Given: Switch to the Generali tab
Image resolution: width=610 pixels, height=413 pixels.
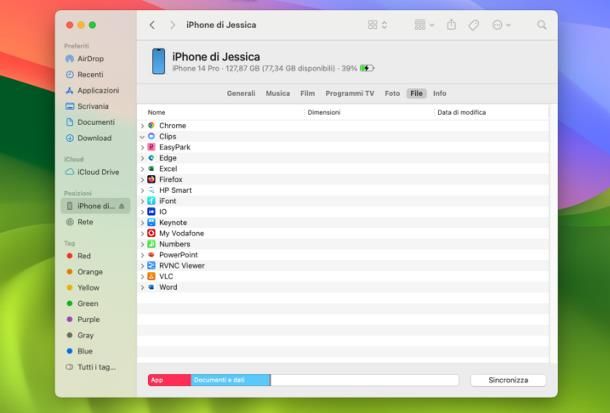Looking at the screenshot, I should (241, 93).
